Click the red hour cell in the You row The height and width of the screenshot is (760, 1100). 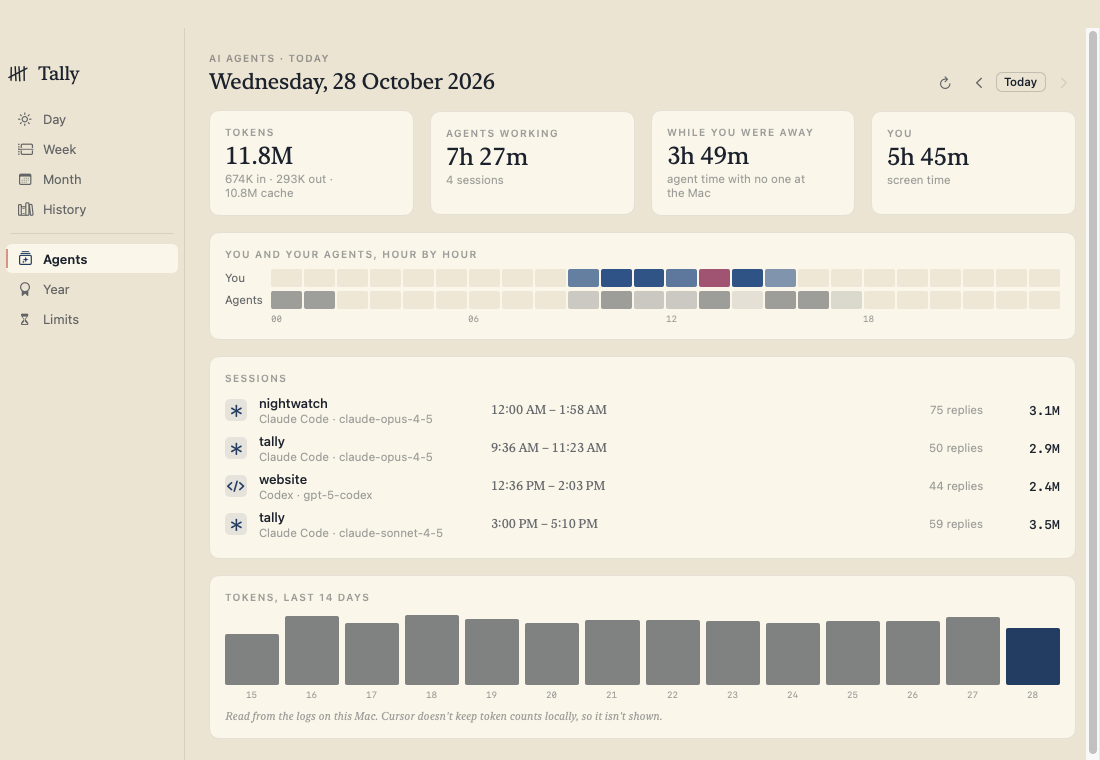coord(714,278)
